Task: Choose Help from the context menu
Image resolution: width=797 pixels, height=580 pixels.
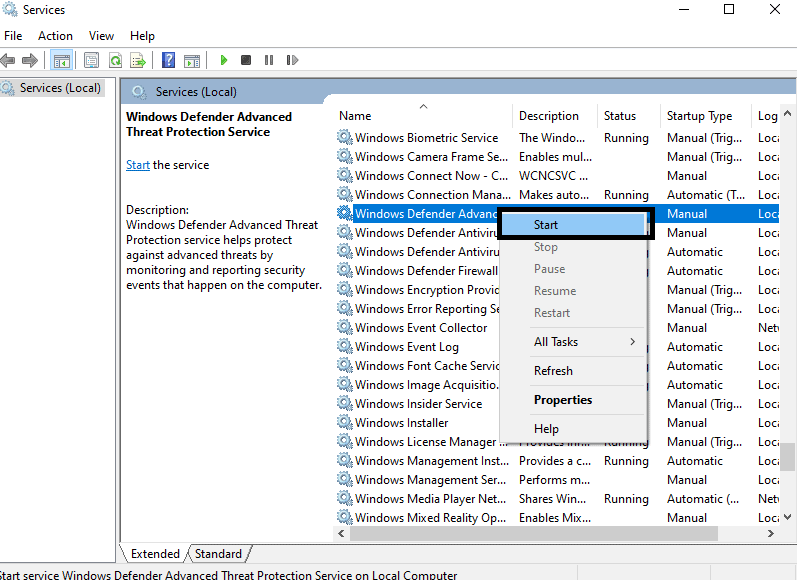Action: click(575, 429)
